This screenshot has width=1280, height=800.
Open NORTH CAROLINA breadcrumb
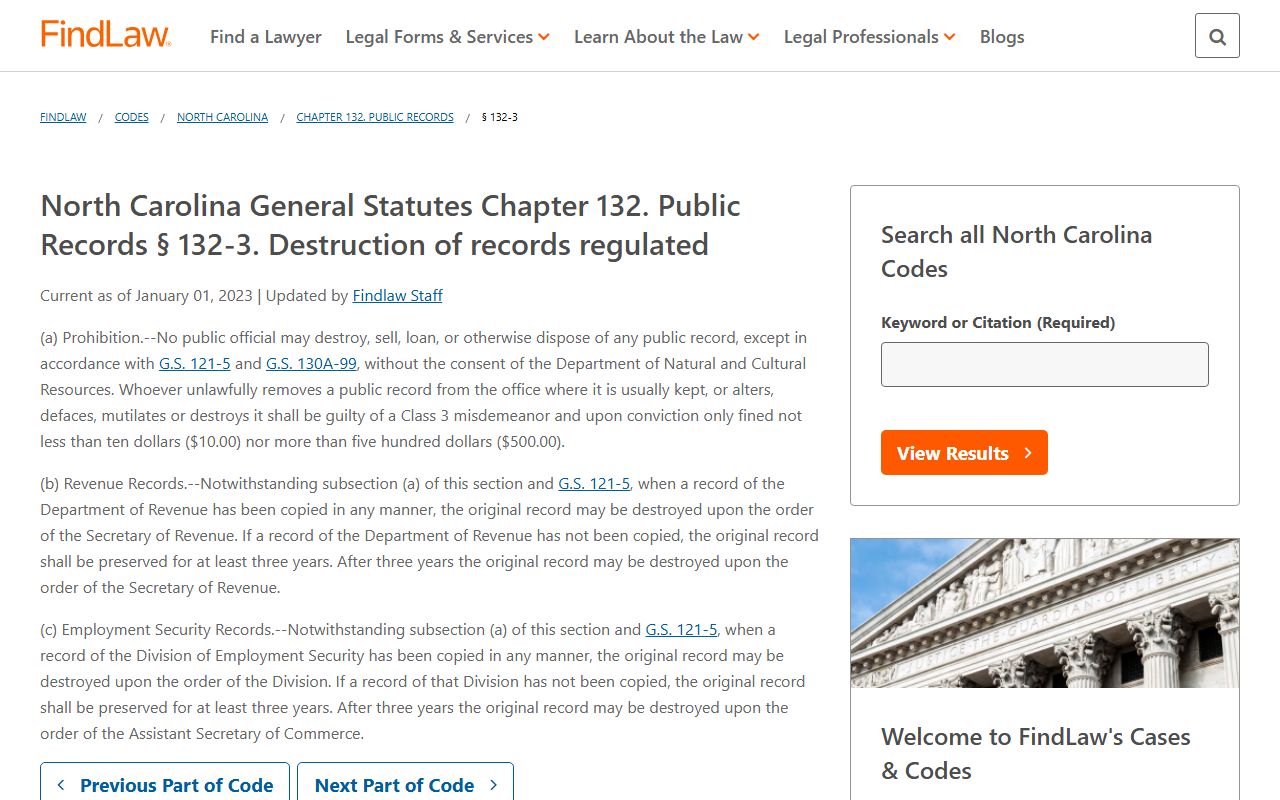(222, 117)
